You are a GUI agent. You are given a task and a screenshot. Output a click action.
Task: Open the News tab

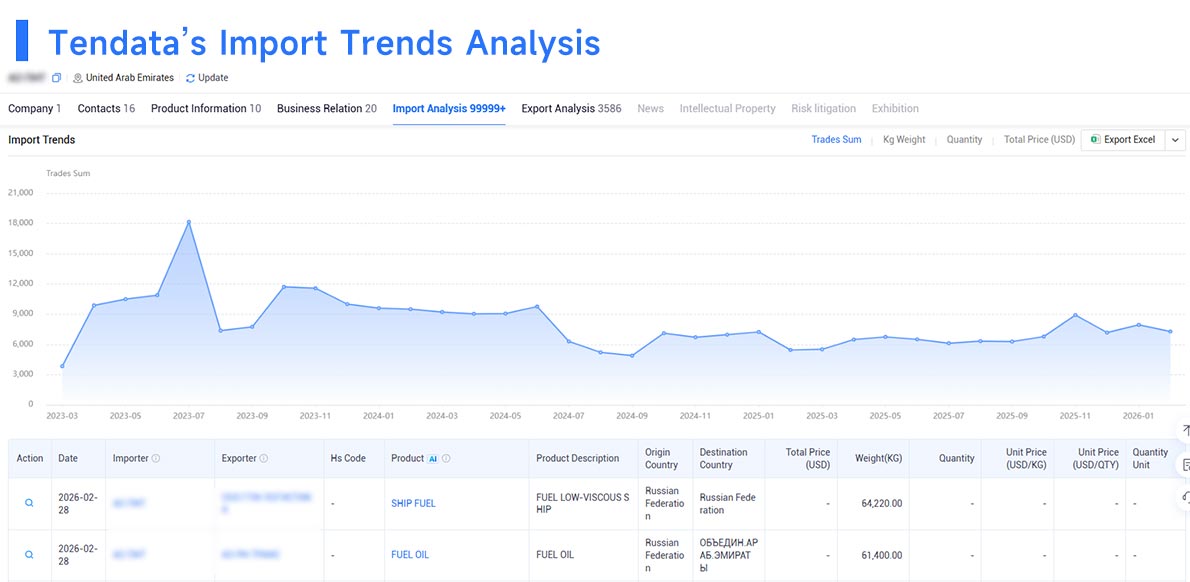point(650,109)
